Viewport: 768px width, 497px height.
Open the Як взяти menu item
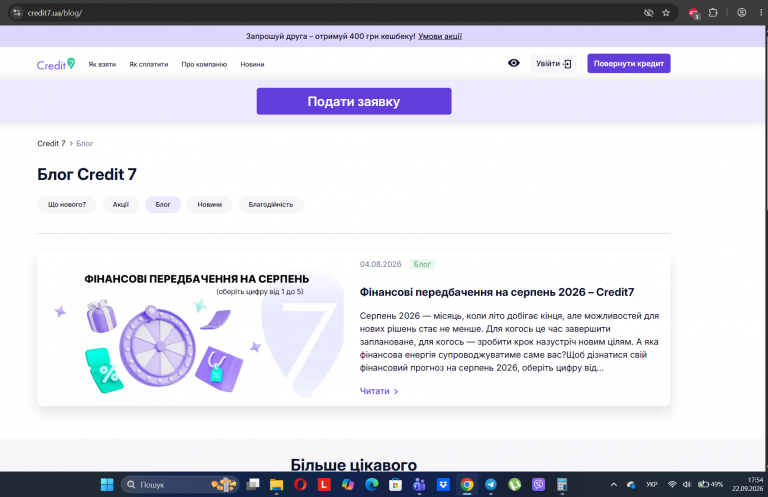point(102,64)
